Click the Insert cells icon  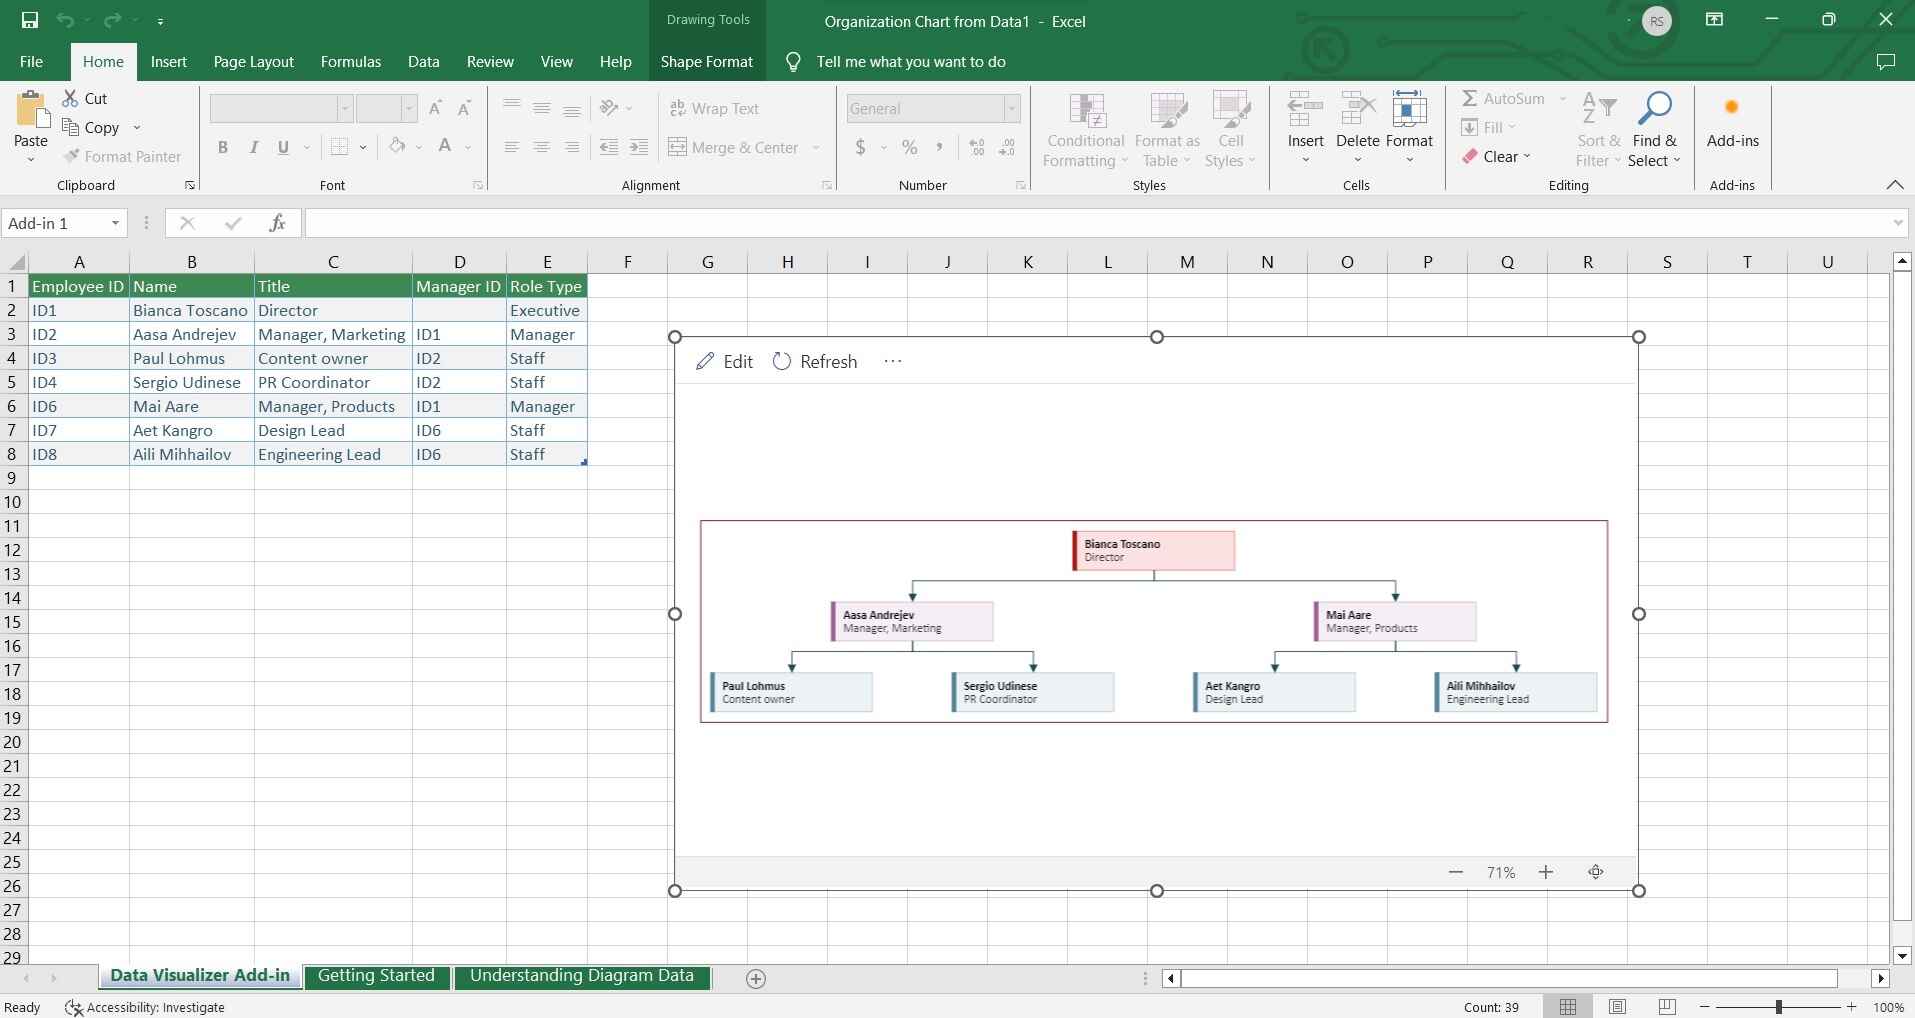1305,110
